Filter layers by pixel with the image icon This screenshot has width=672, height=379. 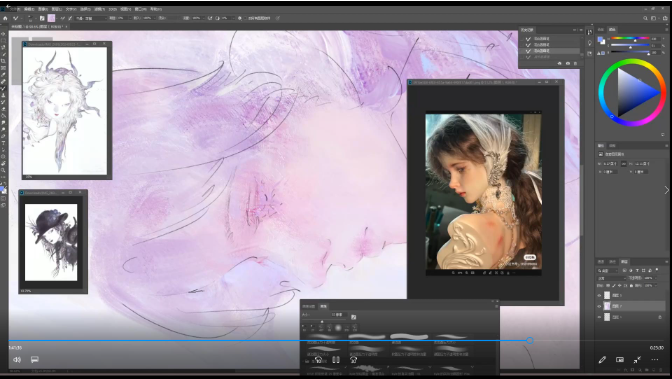624,271
